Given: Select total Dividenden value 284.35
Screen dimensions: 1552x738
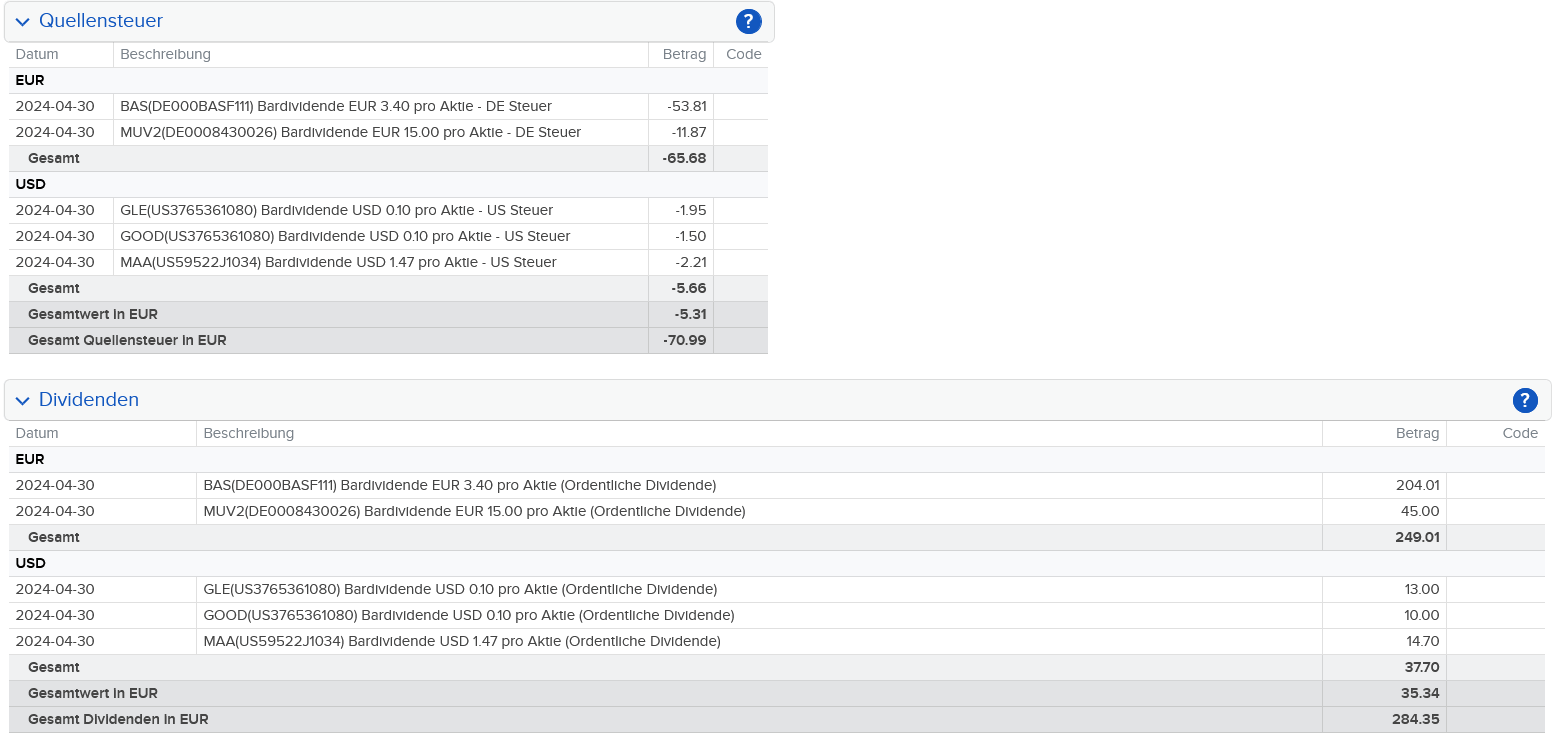Looking at the screenshot, I should click(1416, 719).
